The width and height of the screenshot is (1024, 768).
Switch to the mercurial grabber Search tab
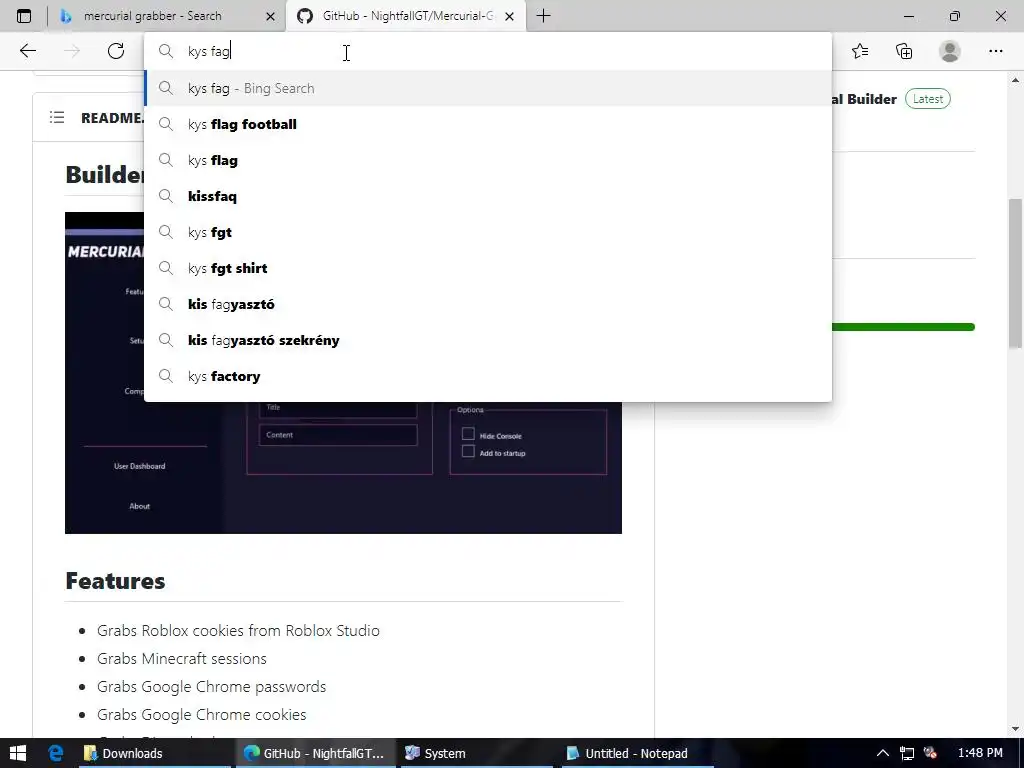[167, 16]
